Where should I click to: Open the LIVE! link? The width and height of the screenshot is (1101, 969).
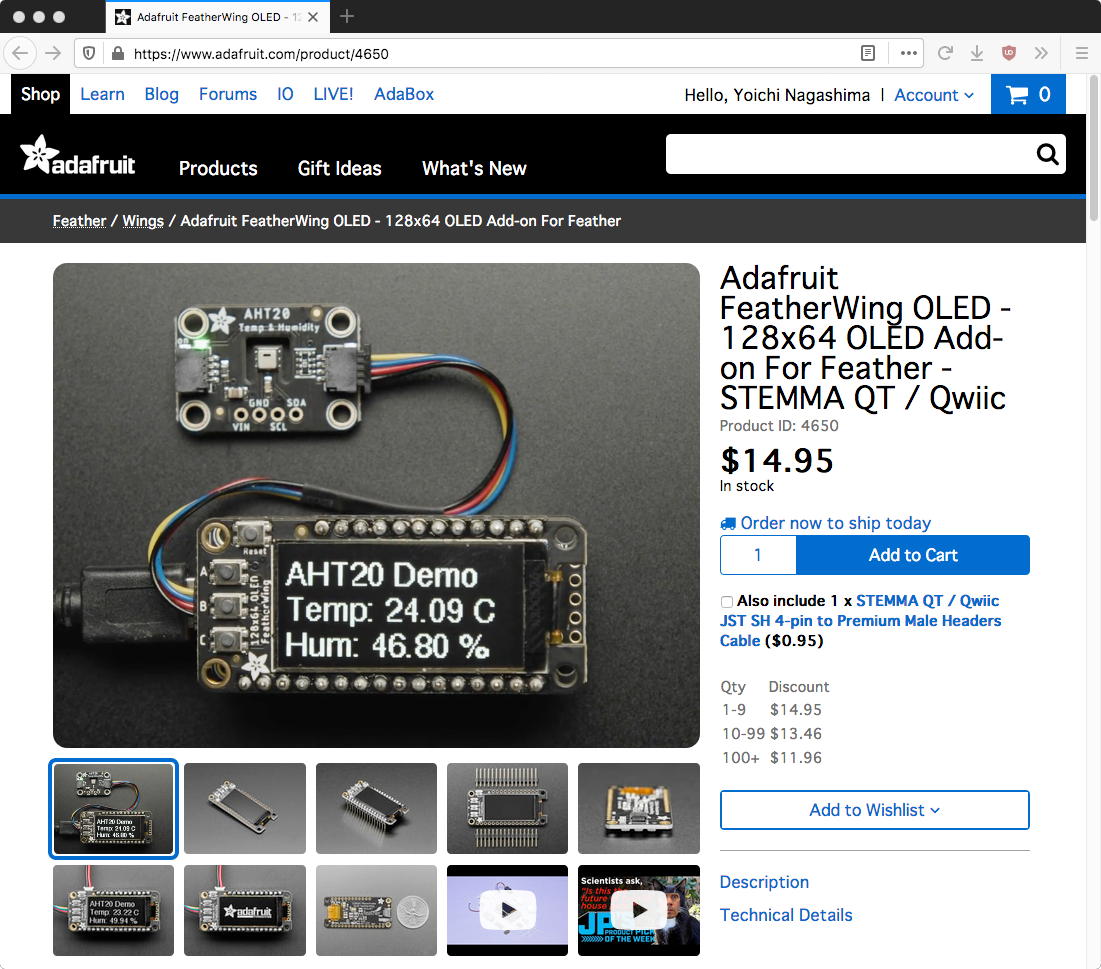(333, 94)
